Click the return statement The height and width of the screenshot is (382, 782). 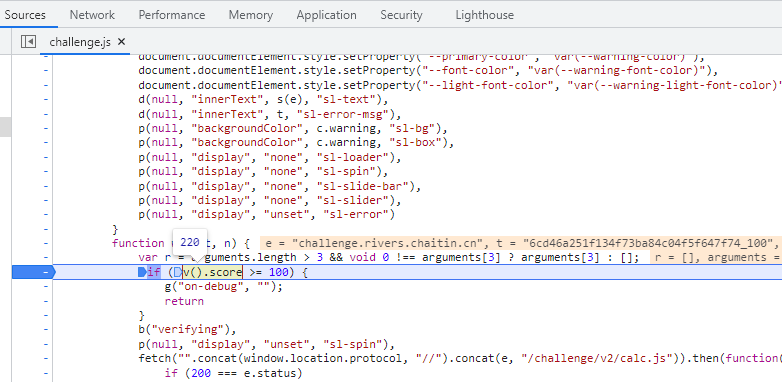click(184, 301)
